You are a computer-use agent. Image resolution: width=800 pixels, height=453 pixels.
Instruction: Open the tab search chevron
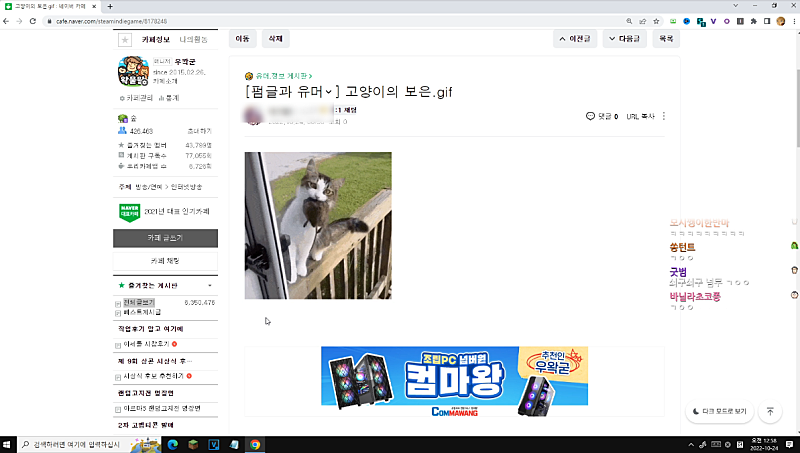pos(735,6)
